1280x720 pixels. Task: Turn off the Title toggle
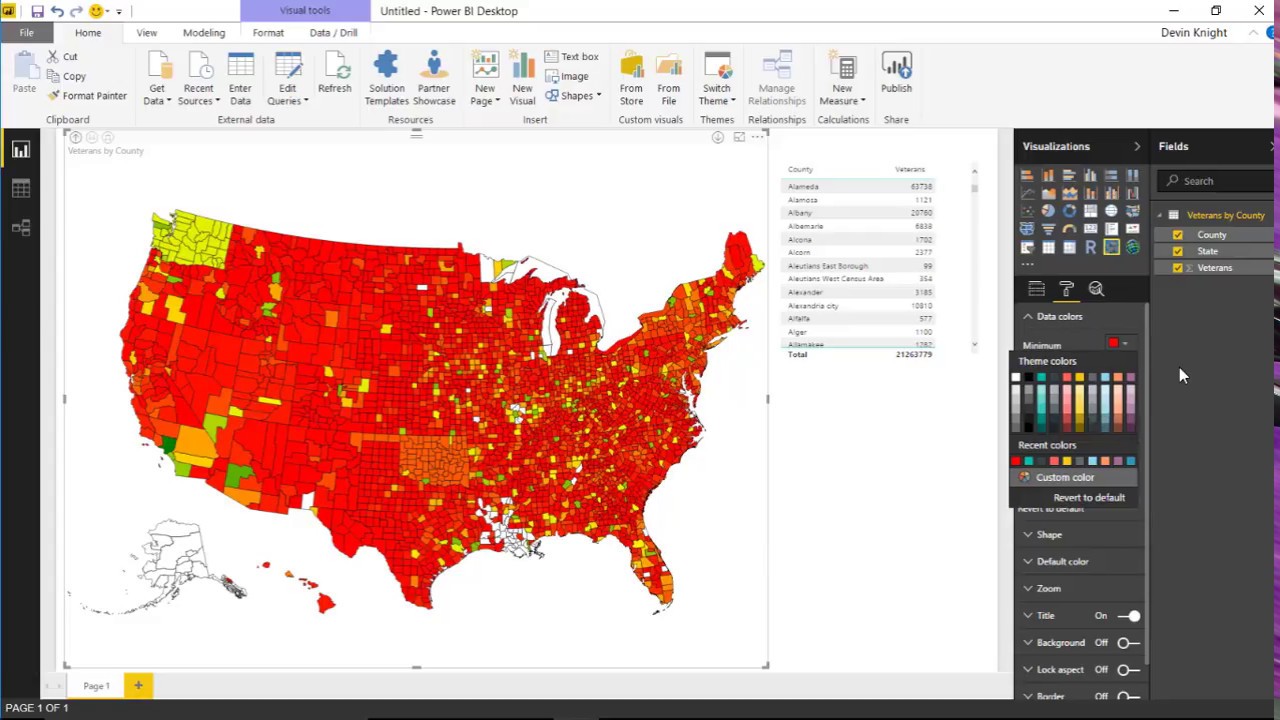point(1129,616)
